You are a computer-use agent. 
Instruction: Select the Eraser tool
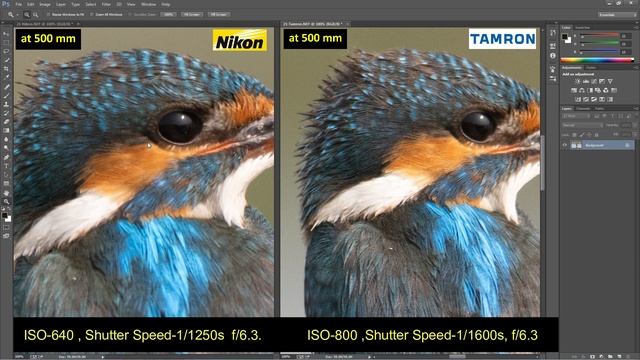click(6, 122)
